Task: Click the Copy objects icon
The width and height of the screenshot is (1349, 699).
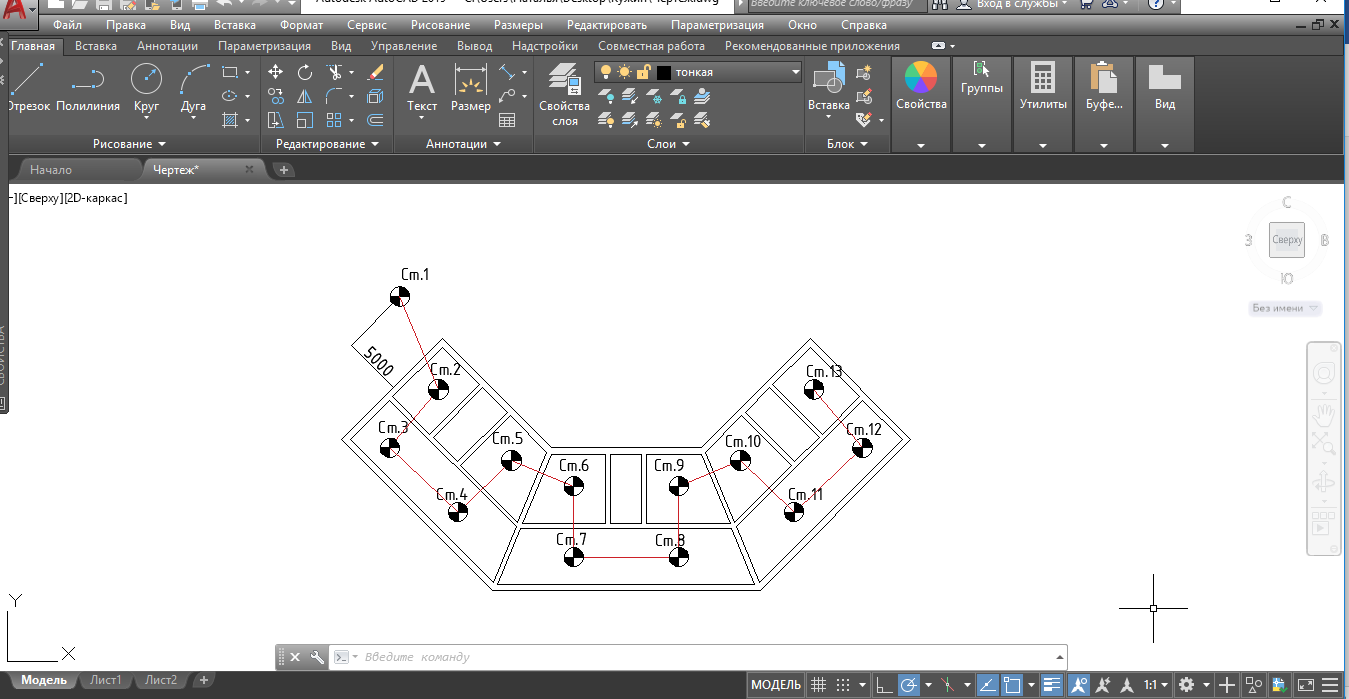Action: tap(276, 96)
